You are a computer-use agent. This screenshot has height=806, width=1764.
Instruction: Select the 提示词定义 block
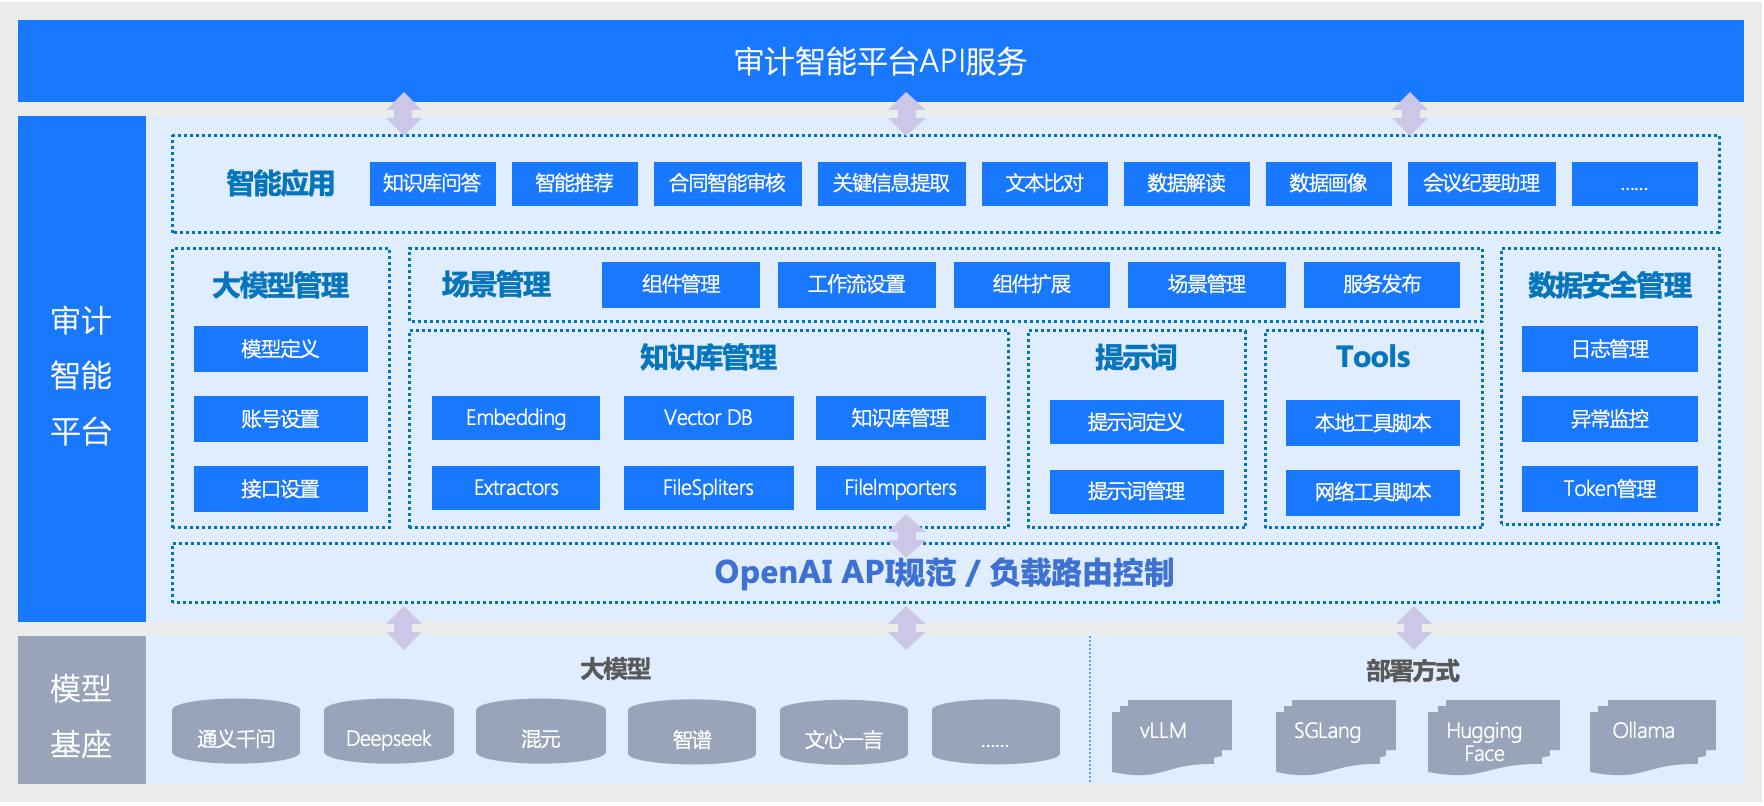1136,422
